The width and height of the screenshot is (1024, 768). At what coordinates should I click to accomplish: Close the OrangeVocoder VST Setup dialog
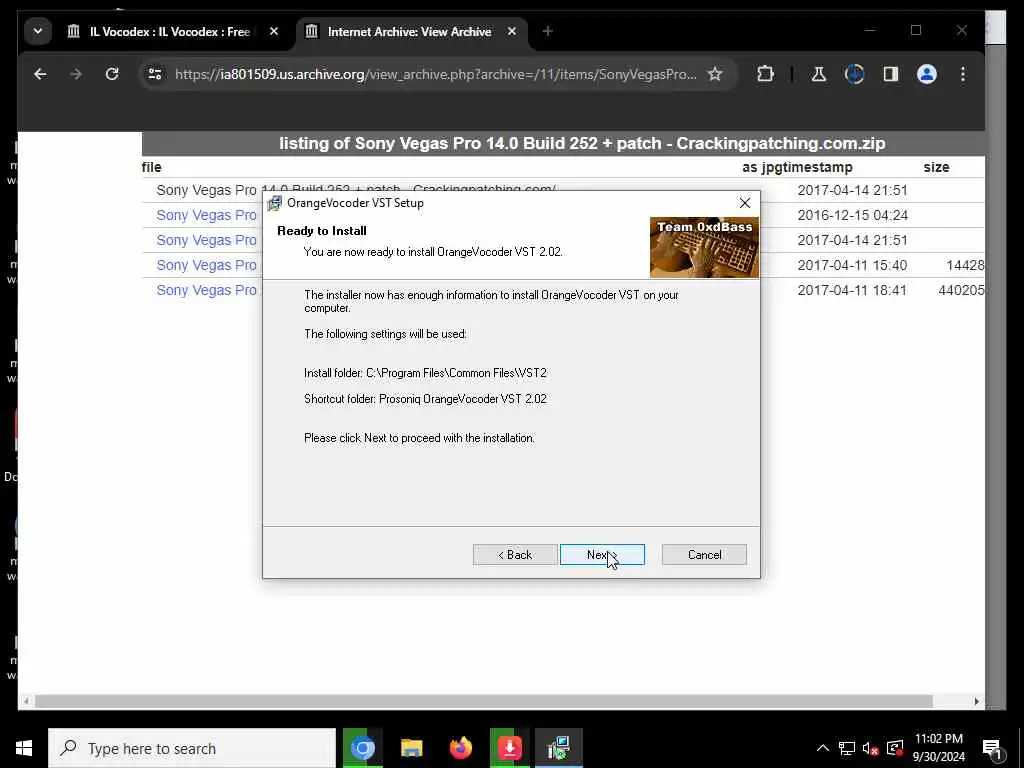point(744,203)
